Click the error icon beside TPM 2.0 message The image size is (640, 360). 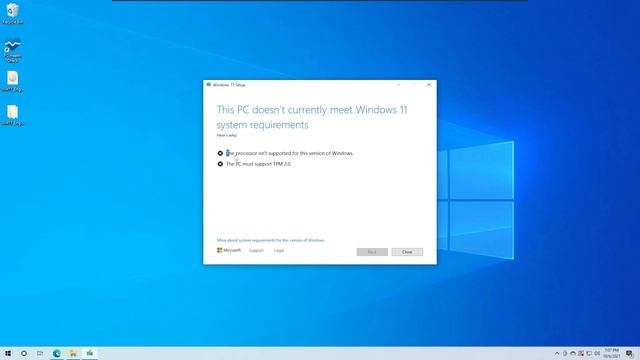pos(220,164)
